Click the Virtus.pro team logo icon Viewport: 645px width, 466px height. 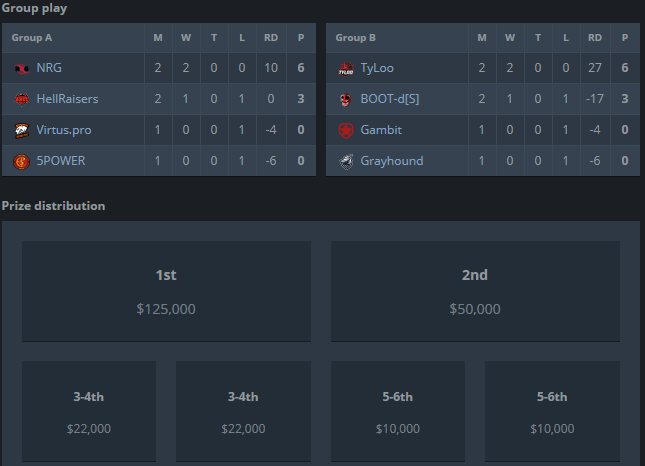click(x=22, y=130)
